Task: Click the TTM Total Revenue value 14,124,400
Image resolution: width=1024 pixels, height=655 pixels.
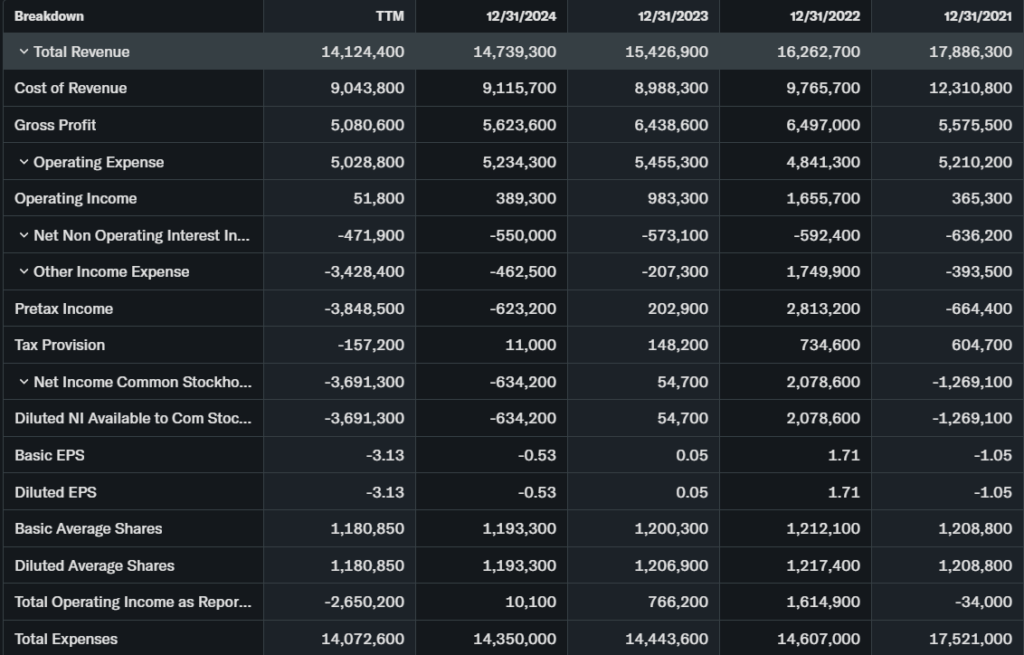Action: (x=362, y=52)
